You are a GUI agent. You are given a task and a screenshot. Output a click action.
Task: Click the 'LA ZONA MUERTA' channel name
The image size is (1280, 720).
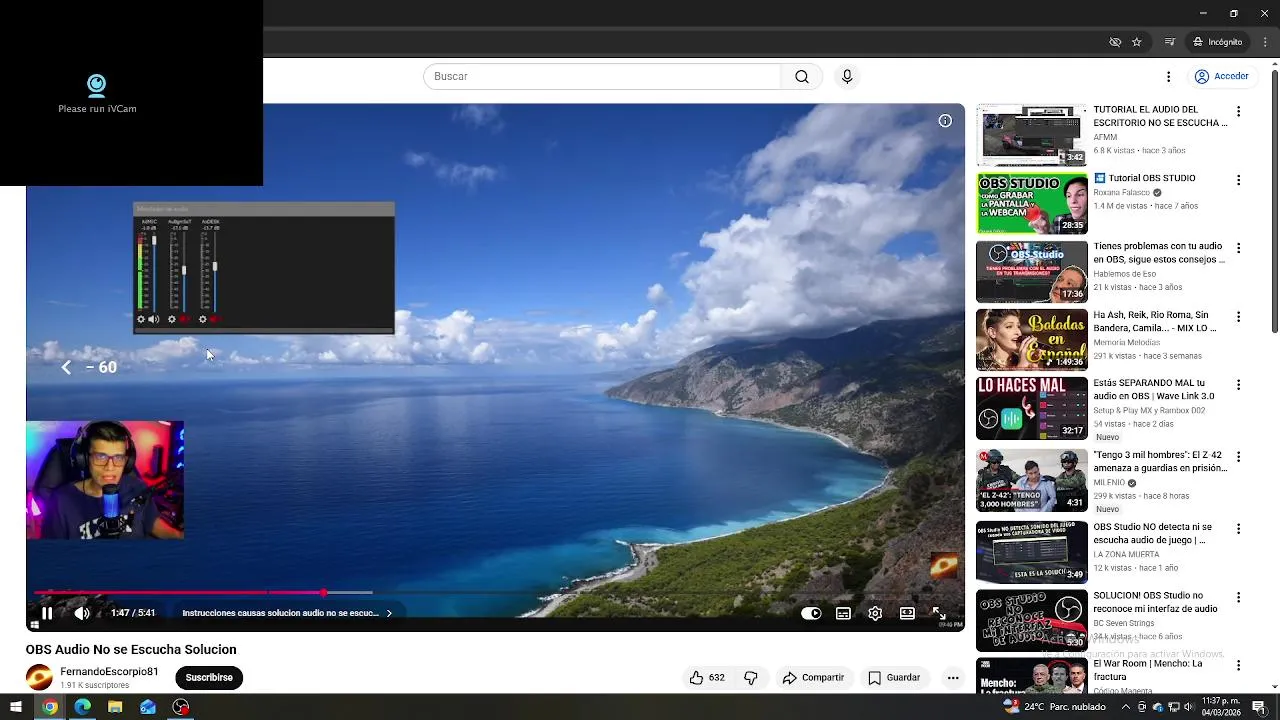click(1126, 555)
